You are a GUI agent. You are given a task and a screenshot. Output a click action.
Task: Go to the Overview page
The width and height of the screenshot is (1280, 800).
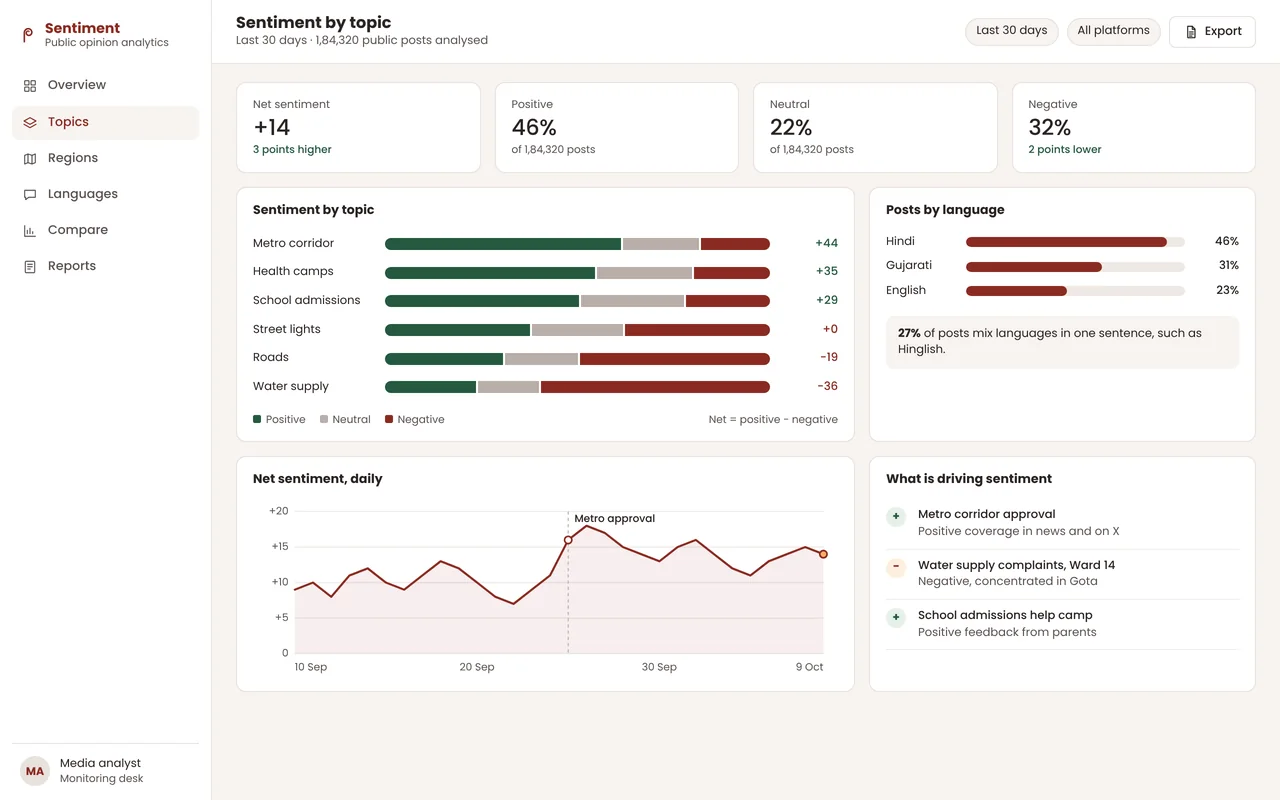105,85
